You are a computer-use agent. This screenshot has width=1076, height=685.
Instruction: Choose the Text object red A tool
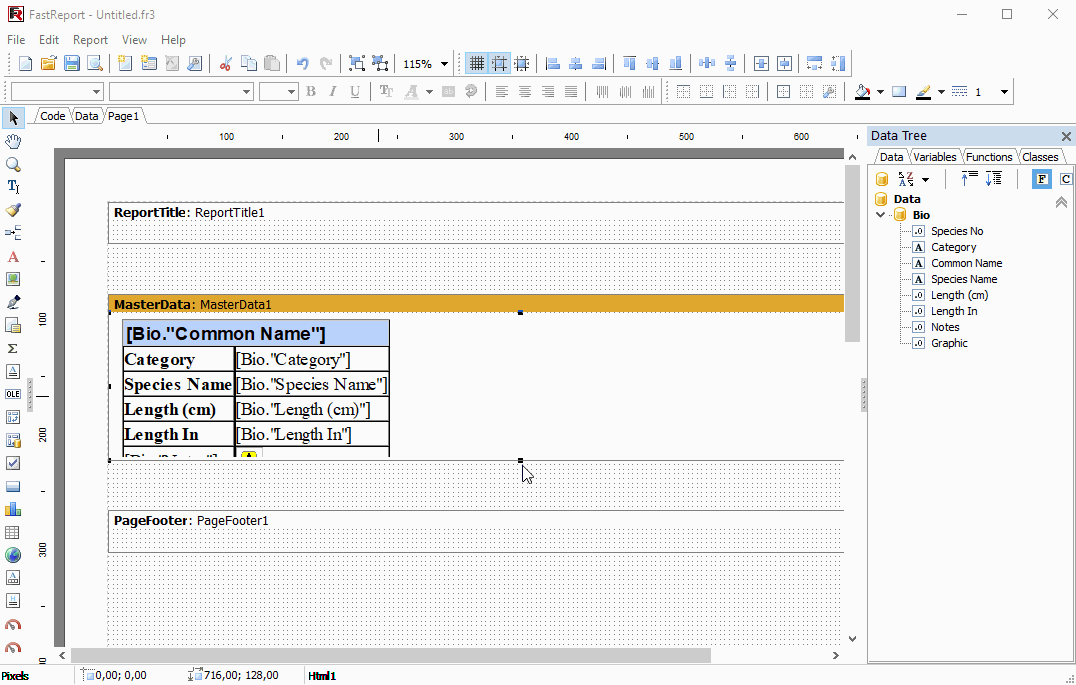pos(13,257)
